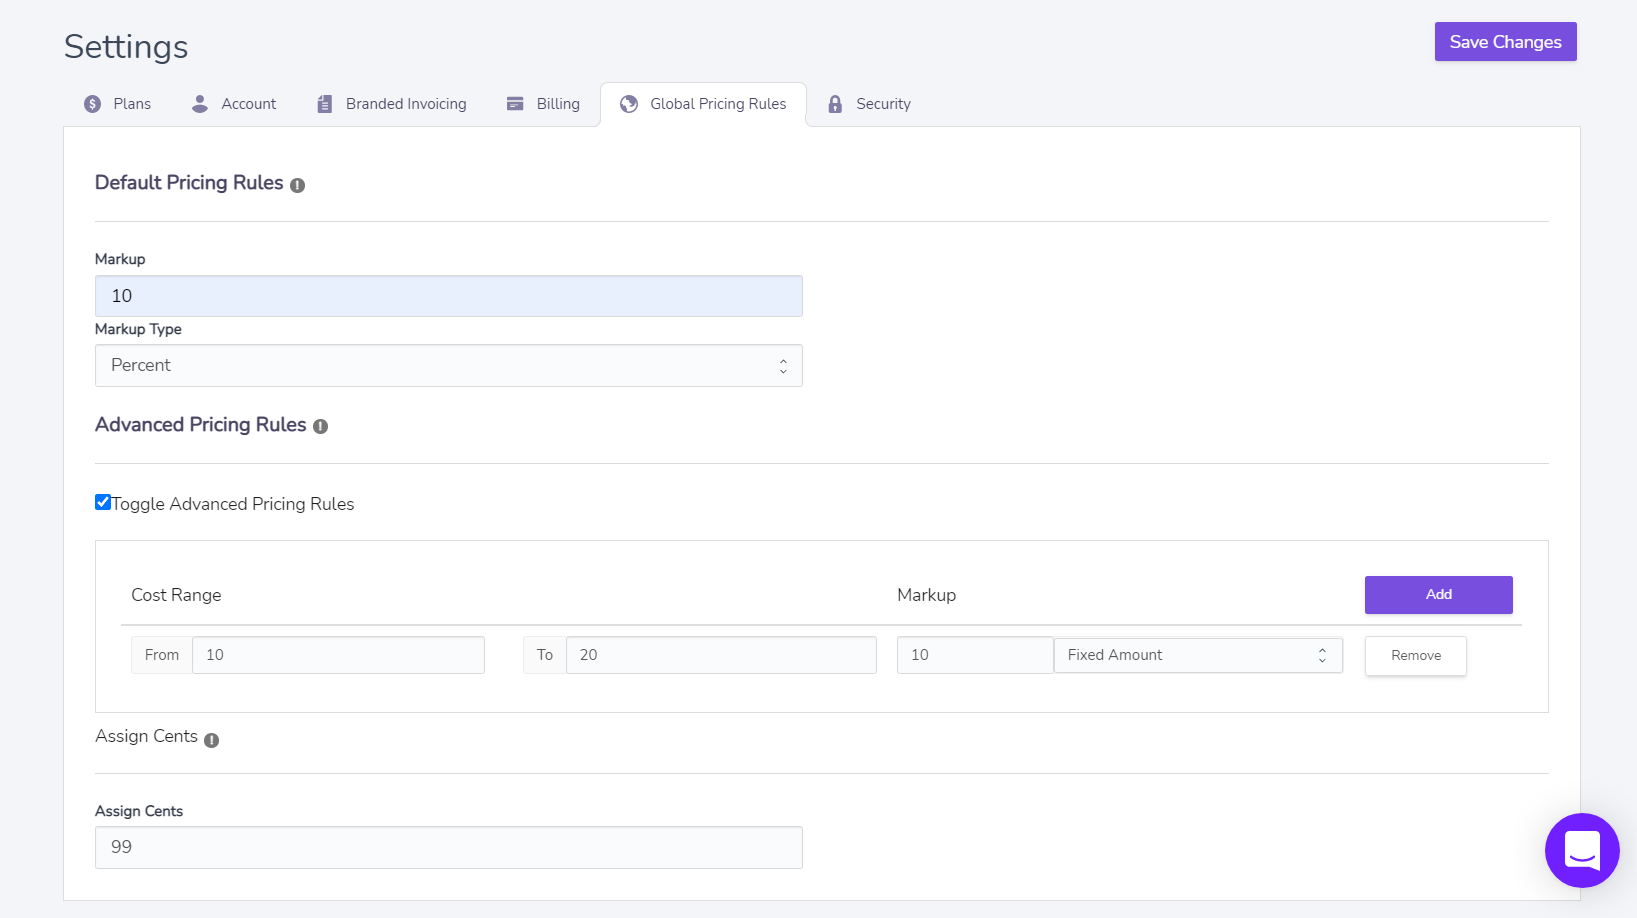Image resolution: width=1637 pixels, height=918 pixels.
Task: Remove the 10 to 20 cost range rule
Action: coord(1416,656)
